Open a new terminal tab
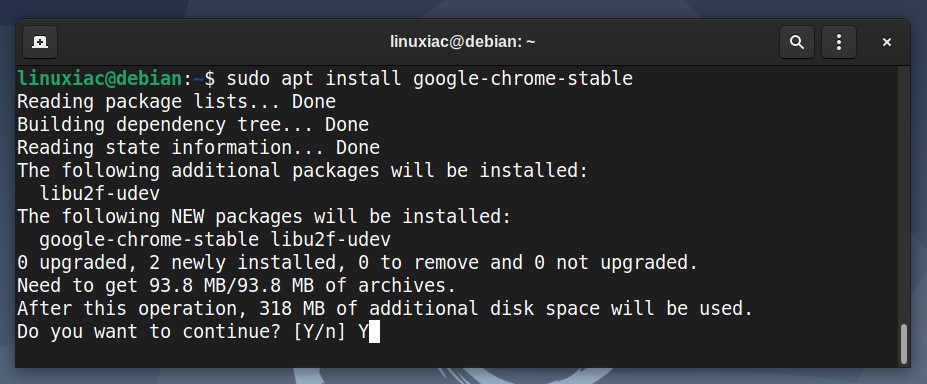This screenshot has width=927, height=384. coord(40,42)
